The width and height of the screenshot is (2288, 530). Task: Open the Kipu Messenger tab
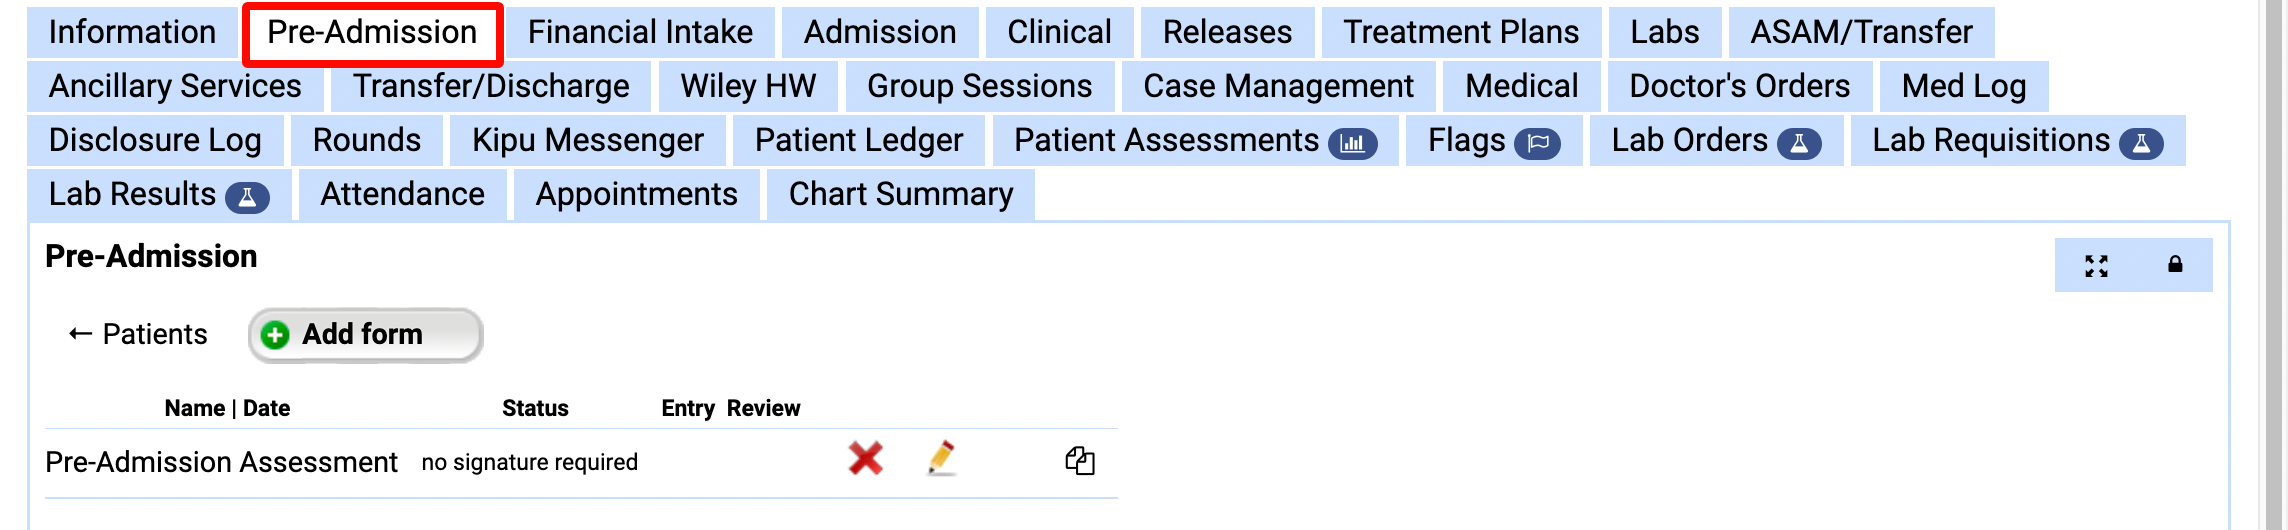point(588,140)
